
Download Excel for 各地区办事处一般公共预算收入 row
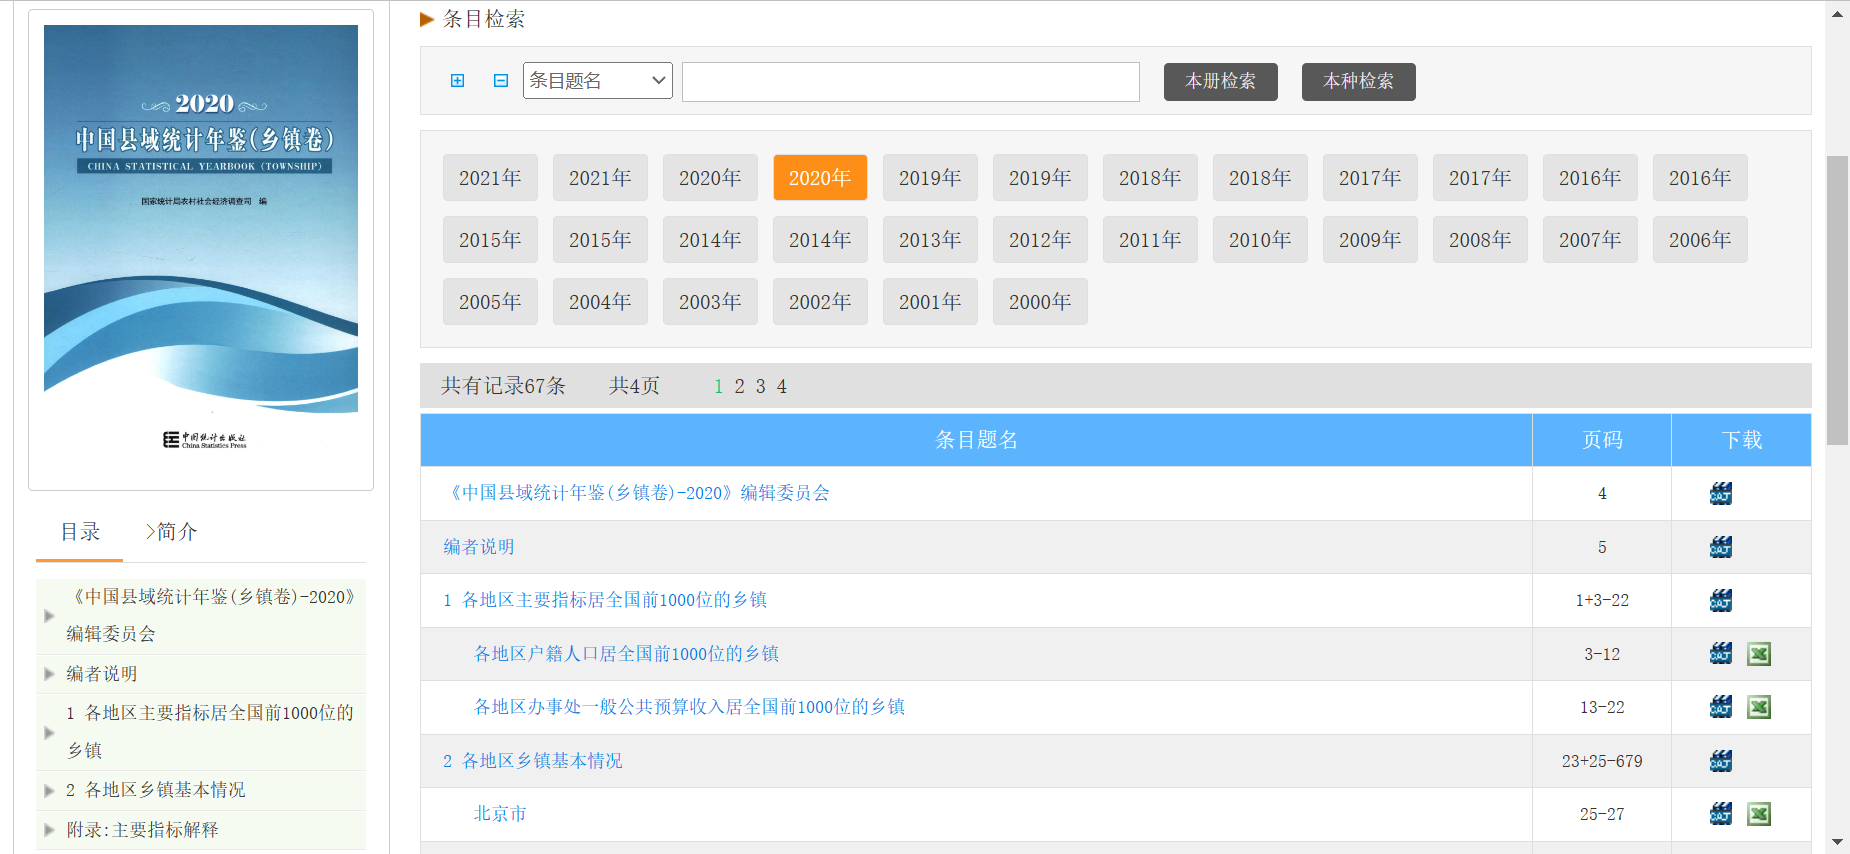pyautogui.click(x=1759, y=708)
